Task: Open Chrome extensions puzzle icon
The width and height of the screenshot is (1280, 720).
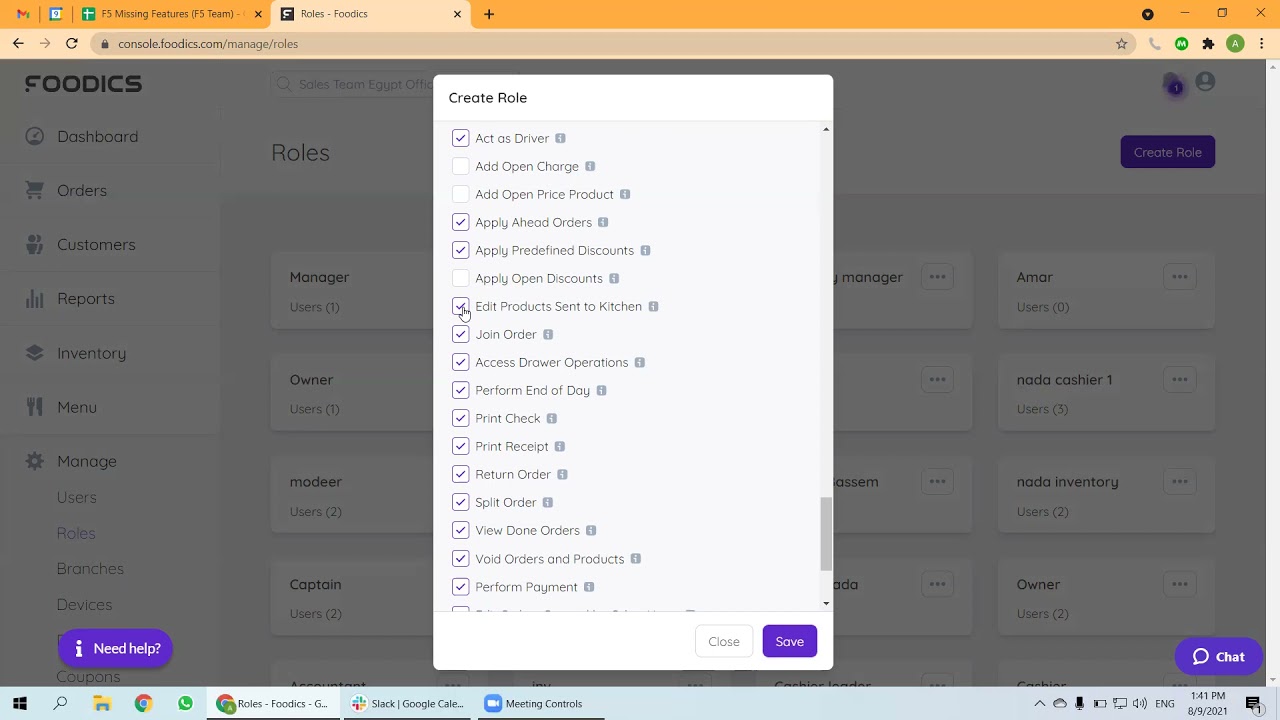Action: point(1208,44)
